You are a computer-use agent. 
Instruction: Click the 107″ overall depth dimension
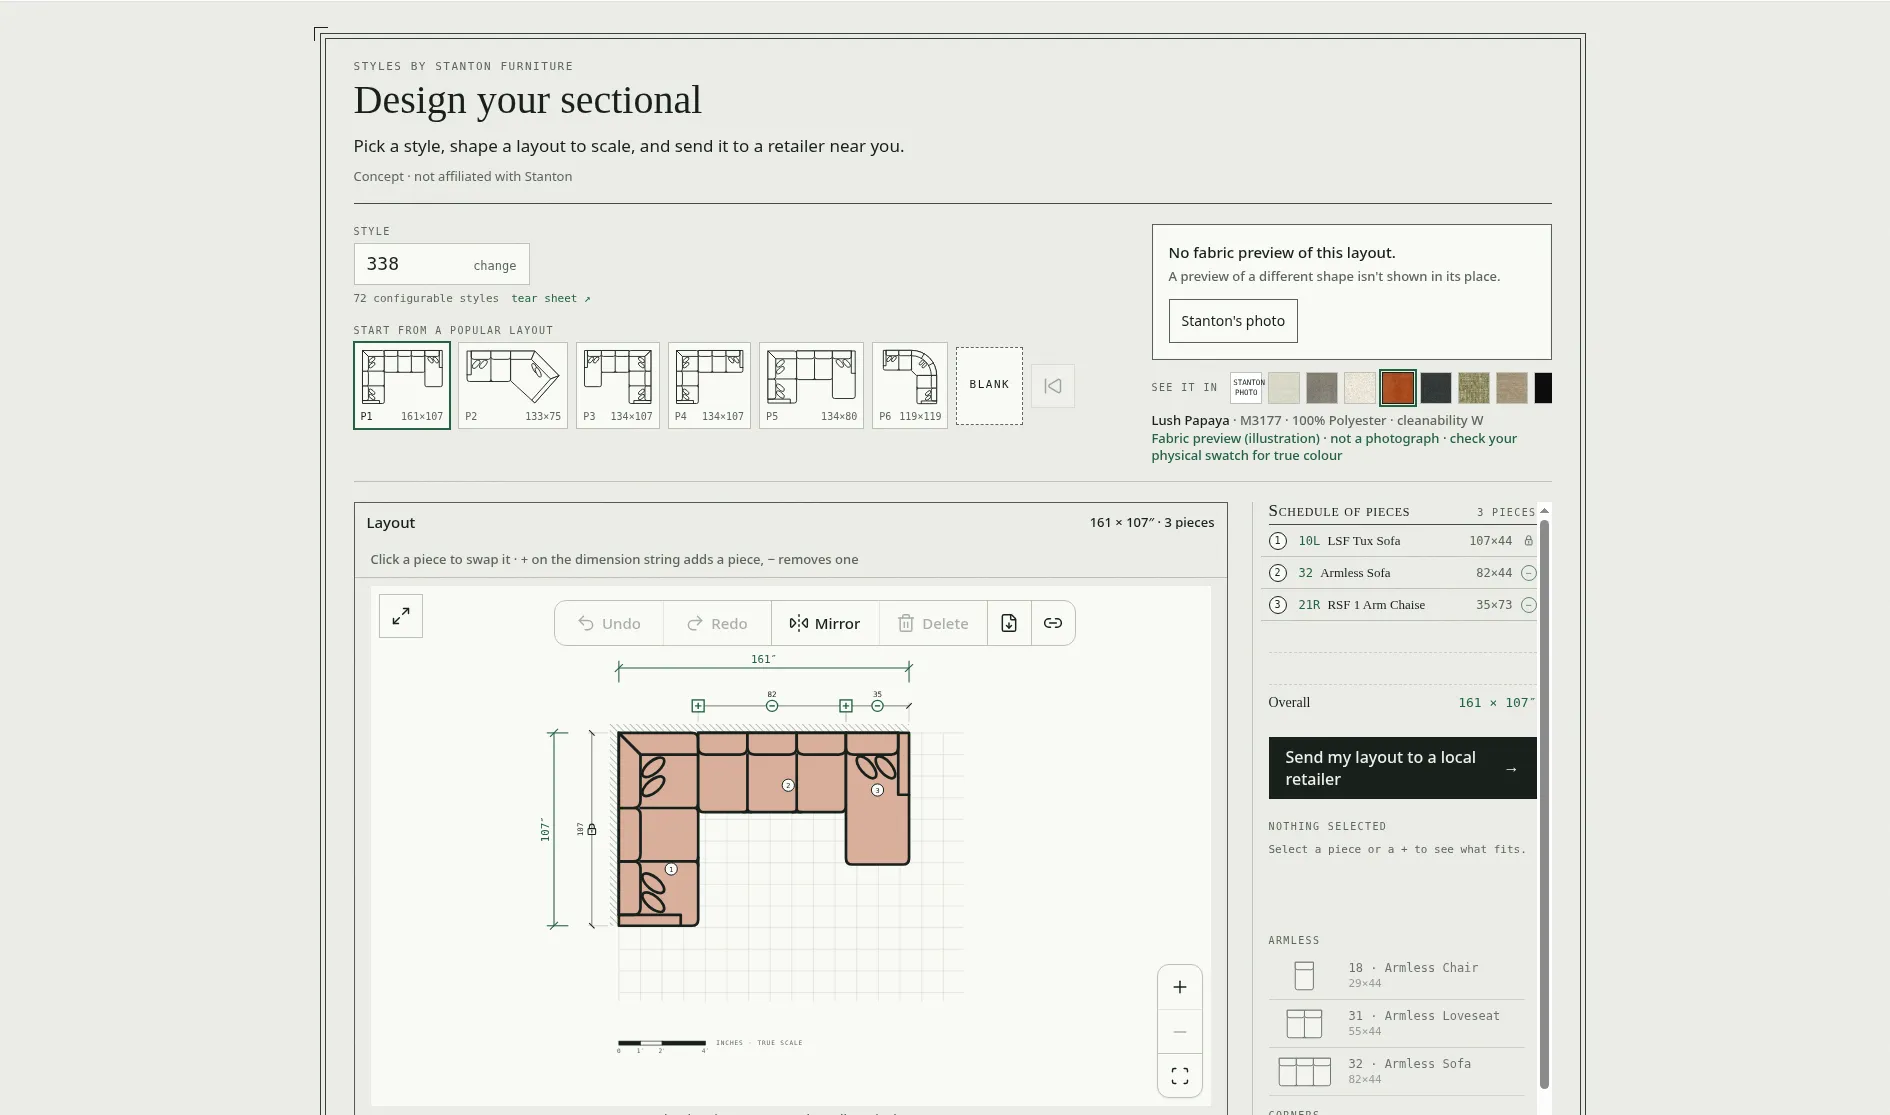pyautogui.click(x=545, y=829)
